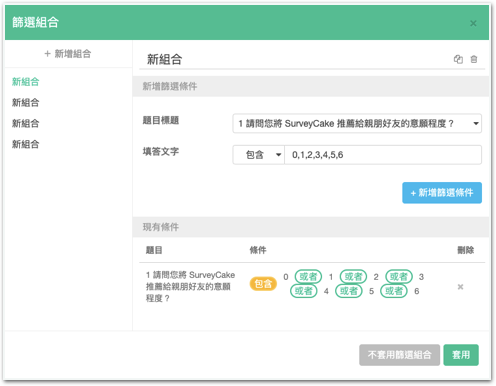The height and width of the screenshot is (386, 496).
Task: Click + 新增組合 to add a combination
Action: [68, 54]
